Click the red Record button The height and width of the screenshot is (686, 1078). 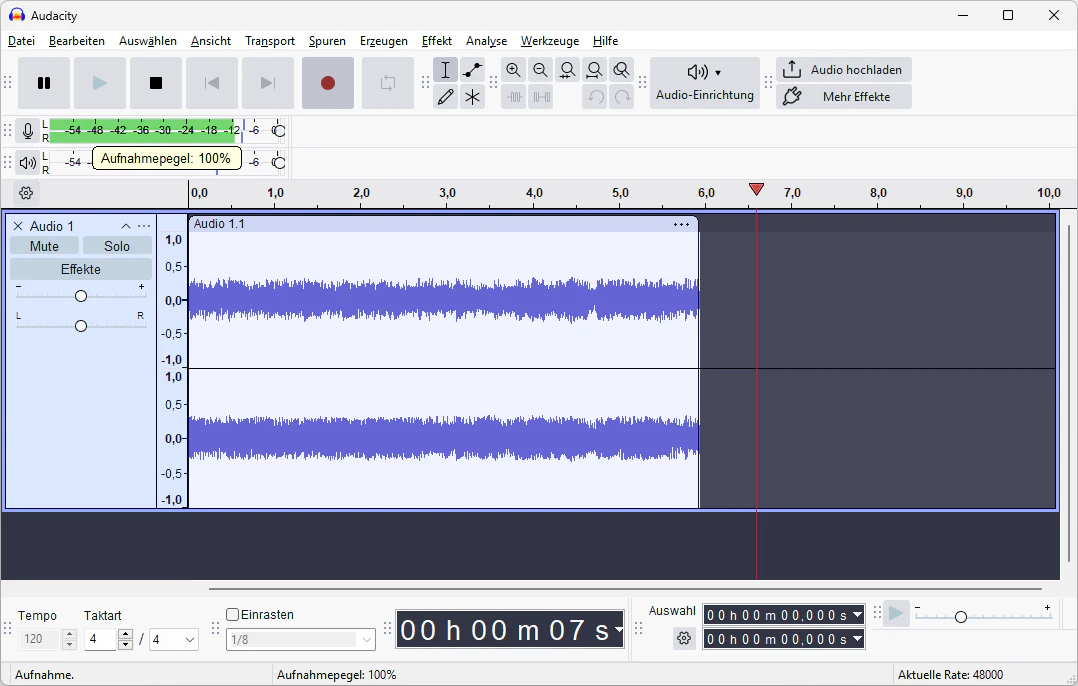pos(328,83)
